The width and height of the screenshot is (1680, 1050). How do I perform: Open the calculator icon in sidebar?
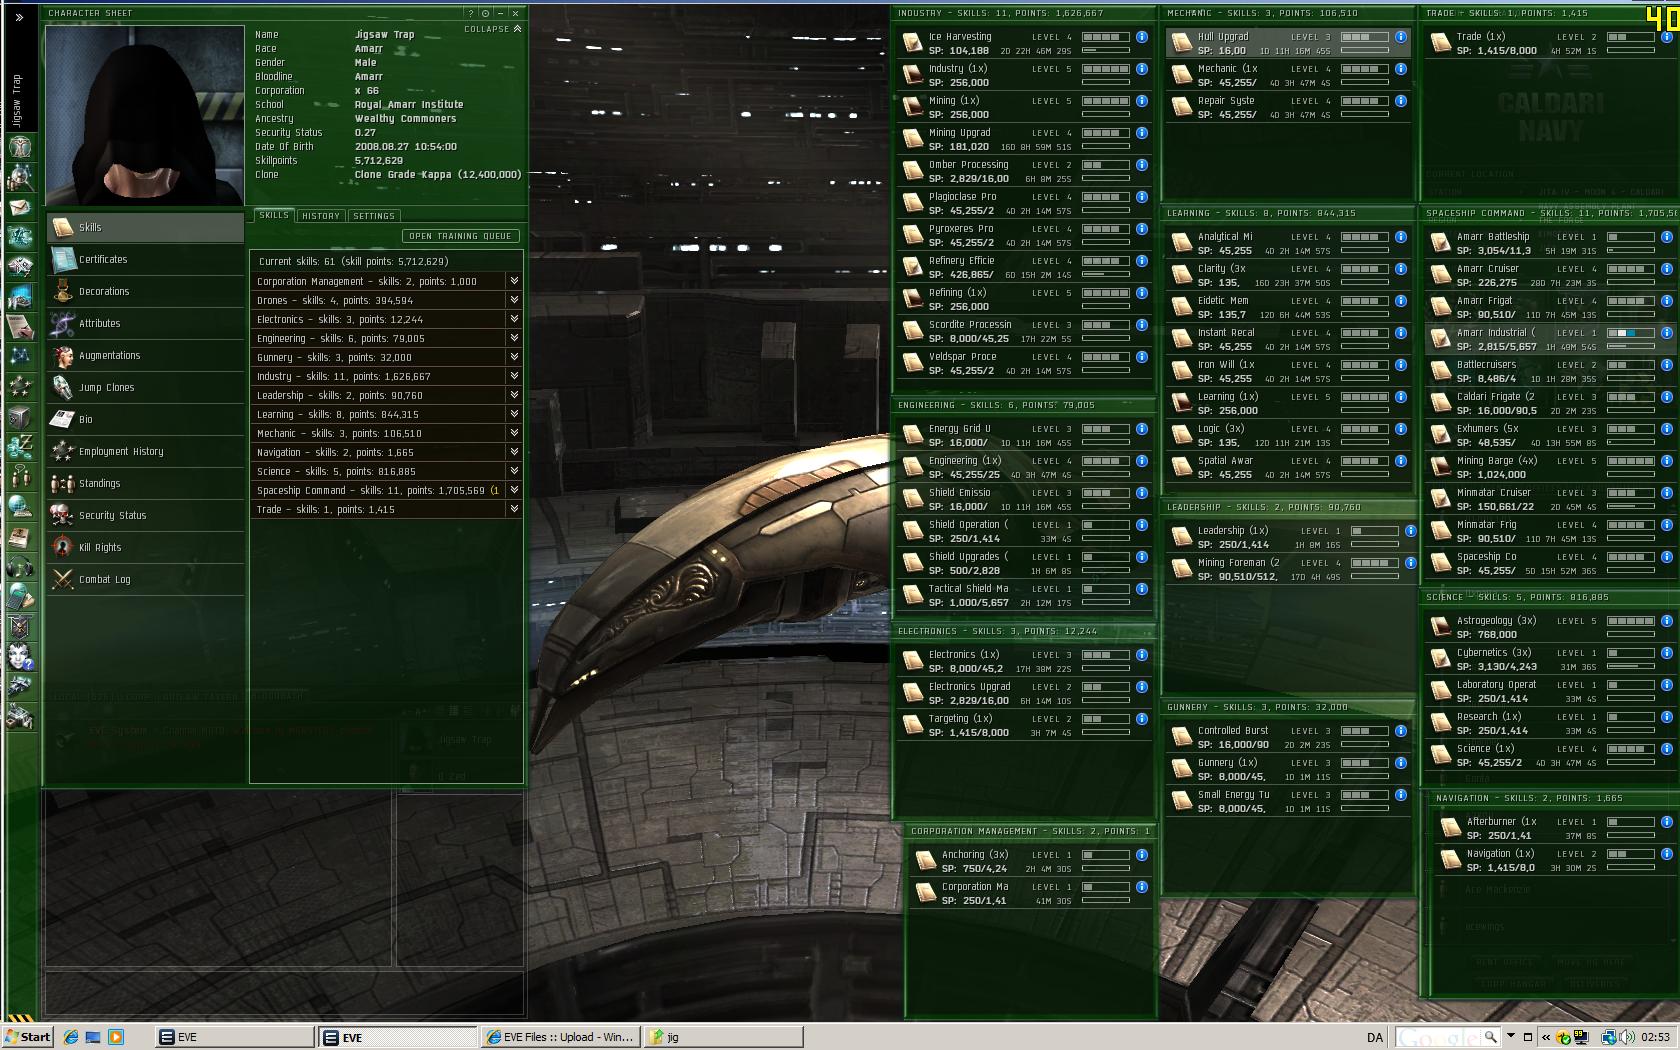[20, 597]
